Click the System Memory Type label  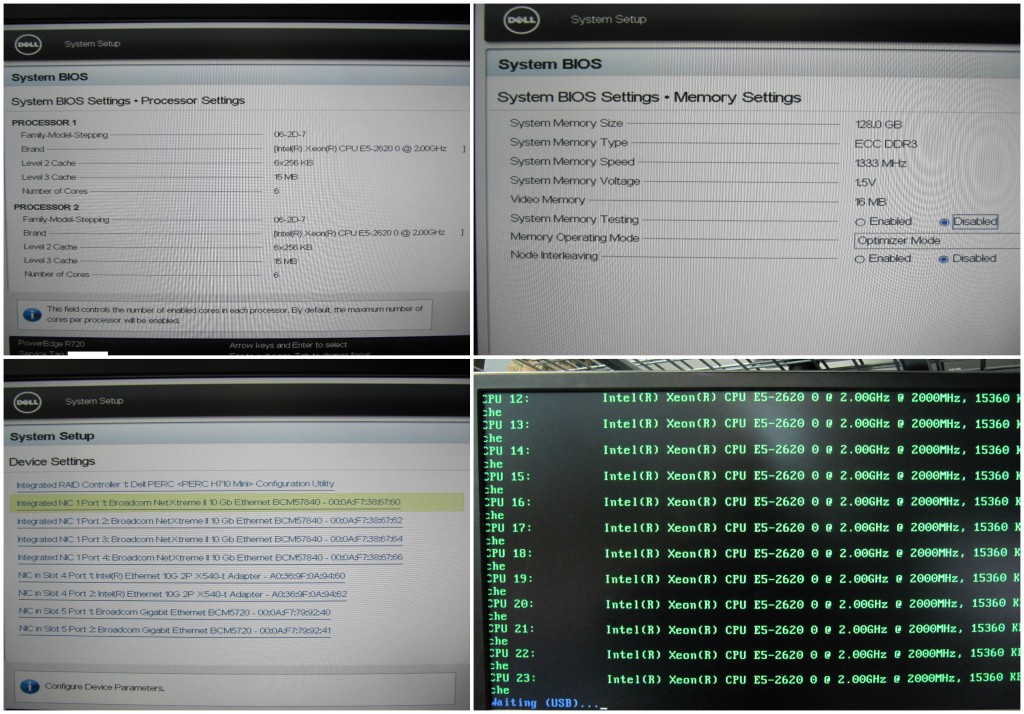(568, 142)
